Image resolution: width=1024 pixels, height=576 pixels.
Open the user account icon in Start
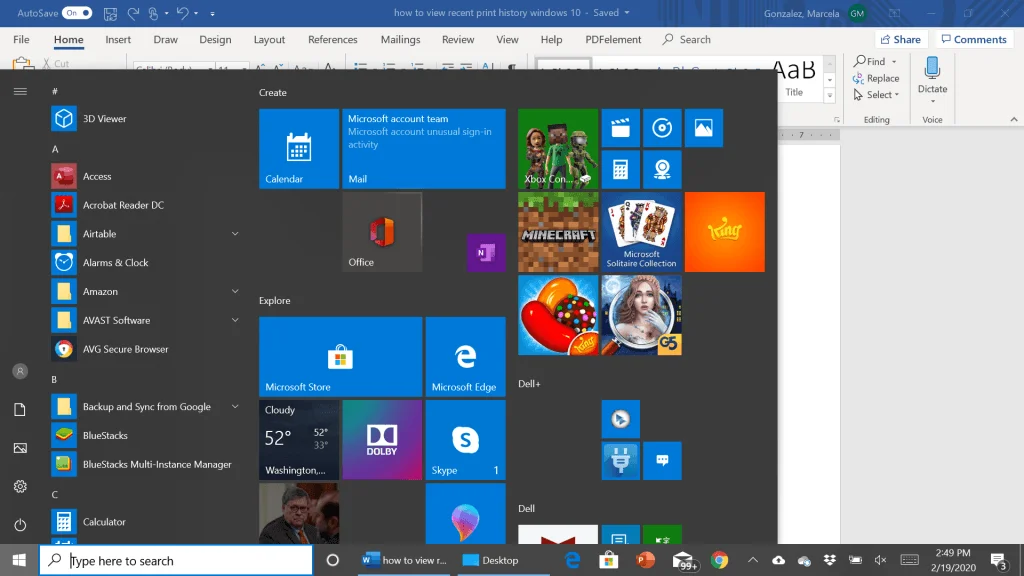point(20,371)
